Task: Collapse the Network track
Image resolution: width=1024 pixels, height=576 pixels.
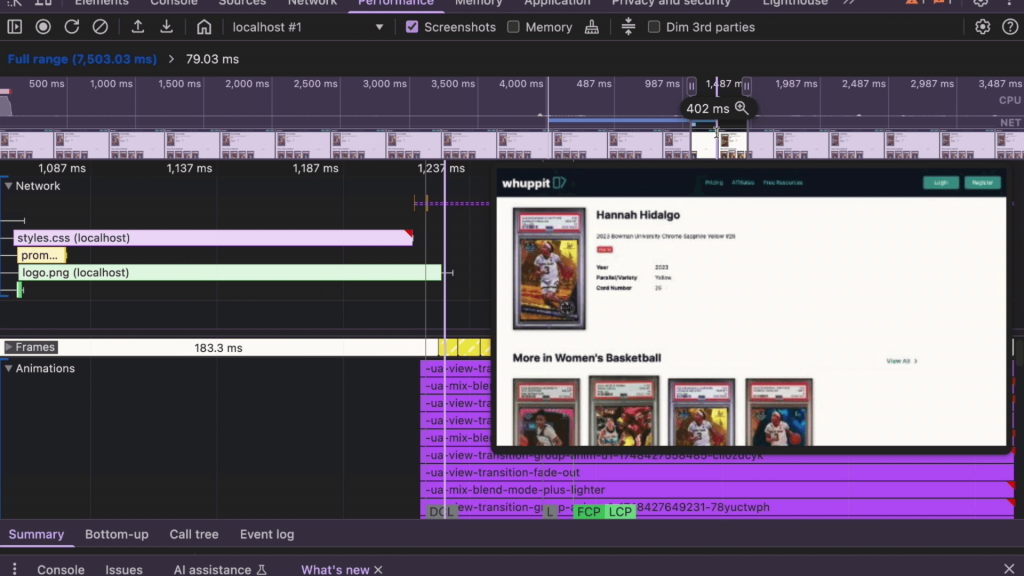Action: point(9,186)
